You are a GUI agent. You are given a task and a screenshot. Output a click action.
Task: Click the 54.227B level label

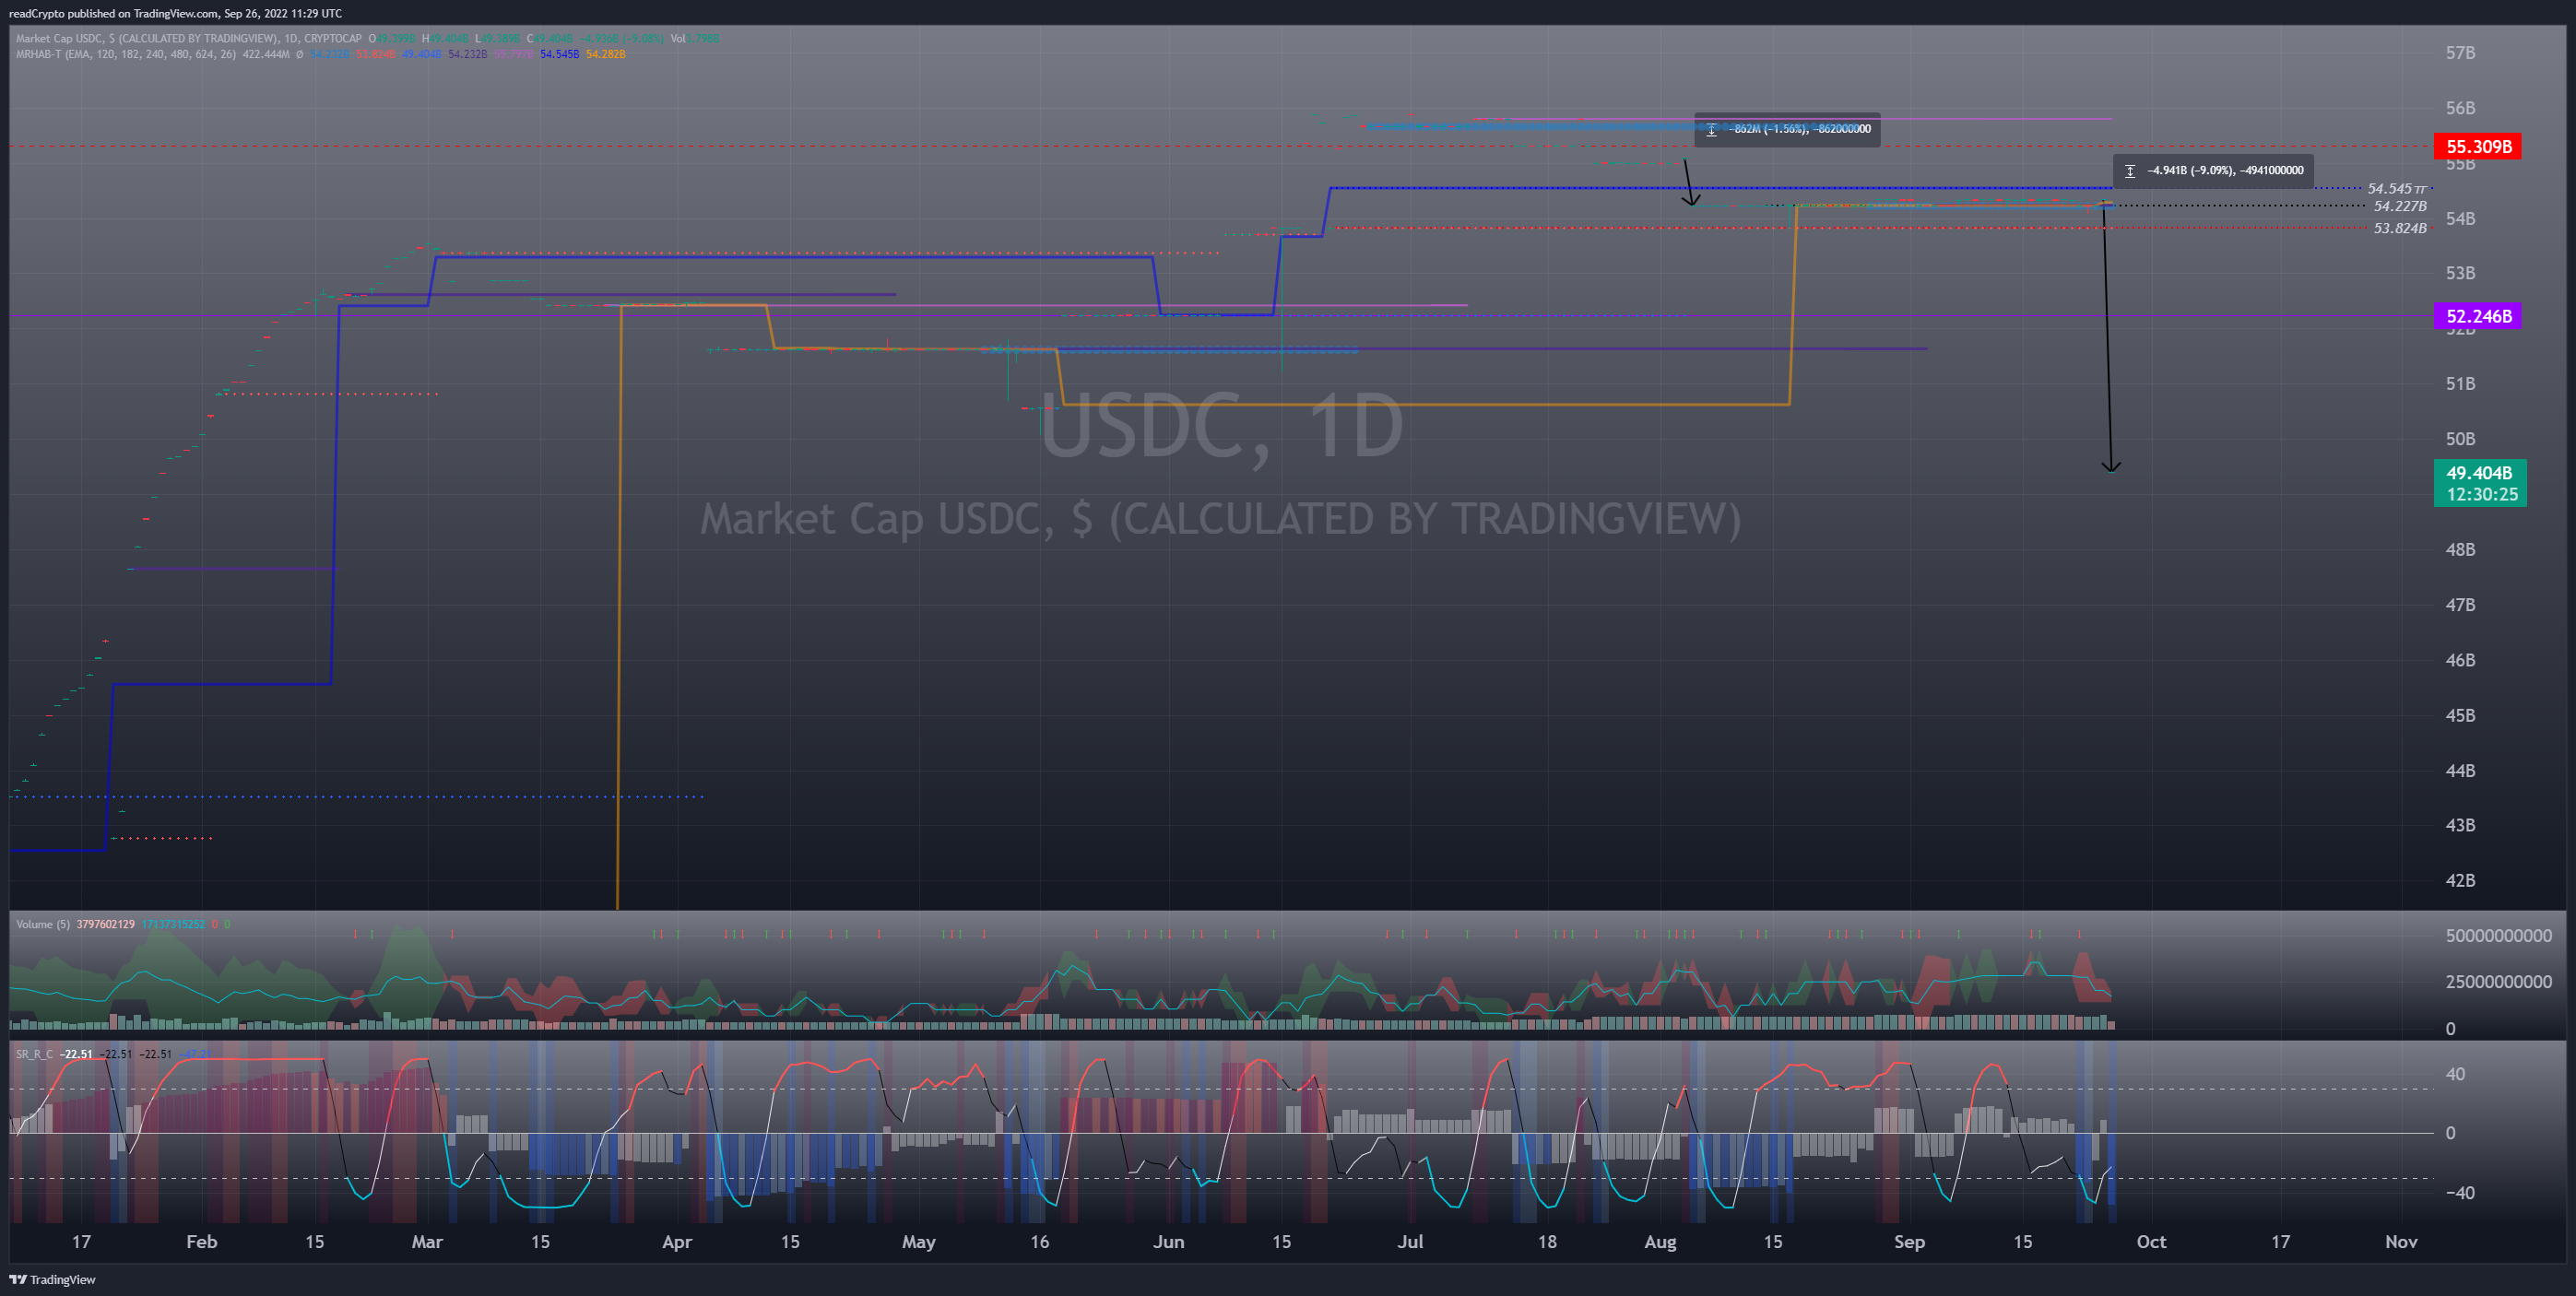tap(2400, 206)
